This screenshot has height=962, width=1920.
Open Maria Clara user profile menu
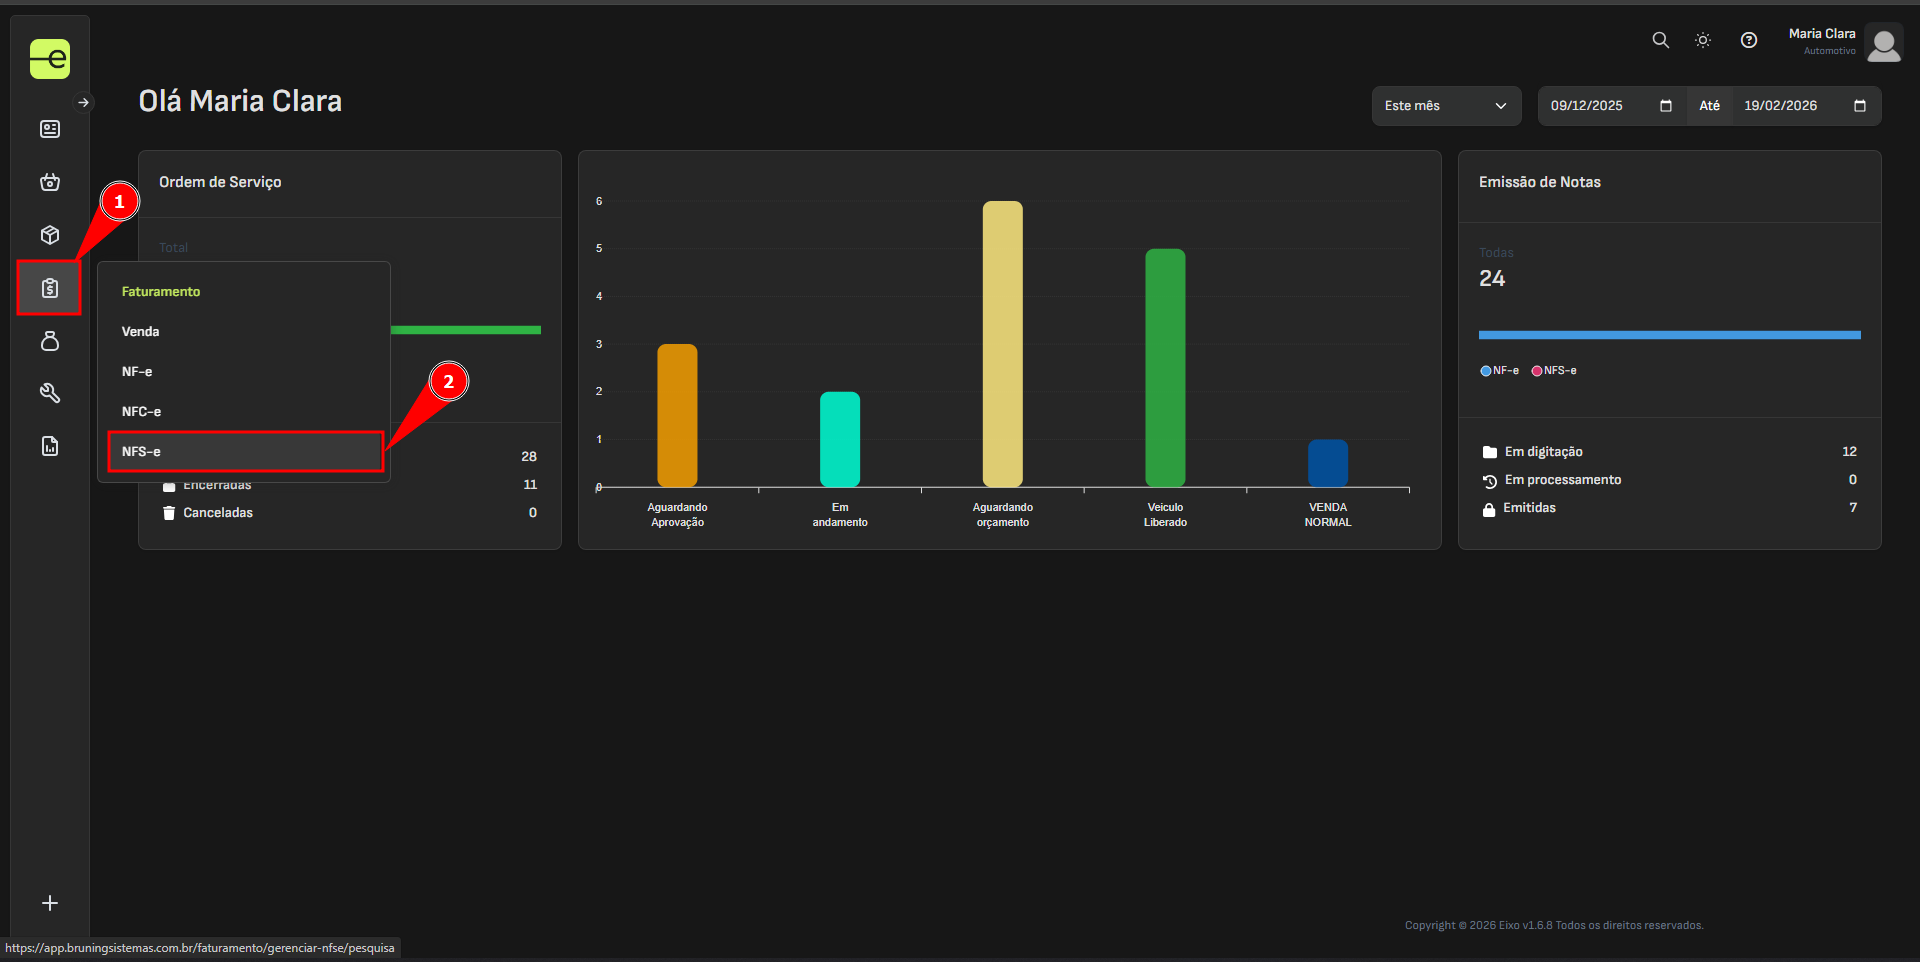[1845, 42]
